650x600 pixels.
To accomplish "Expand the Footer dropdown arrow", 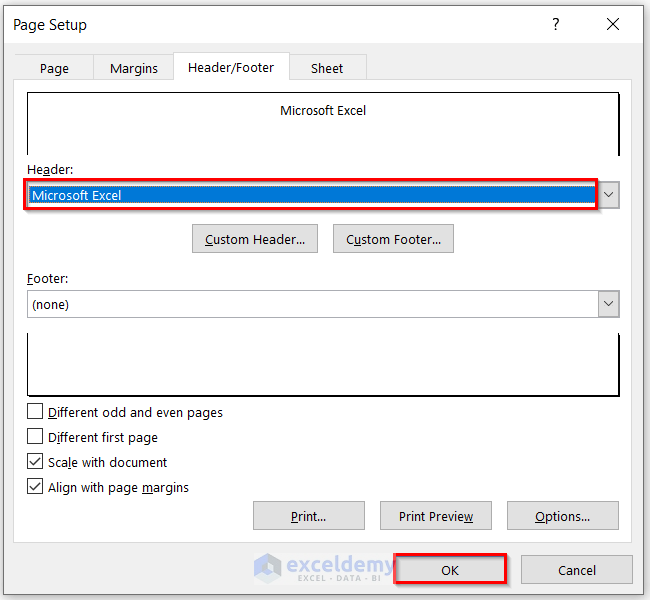I will point(609,304).
